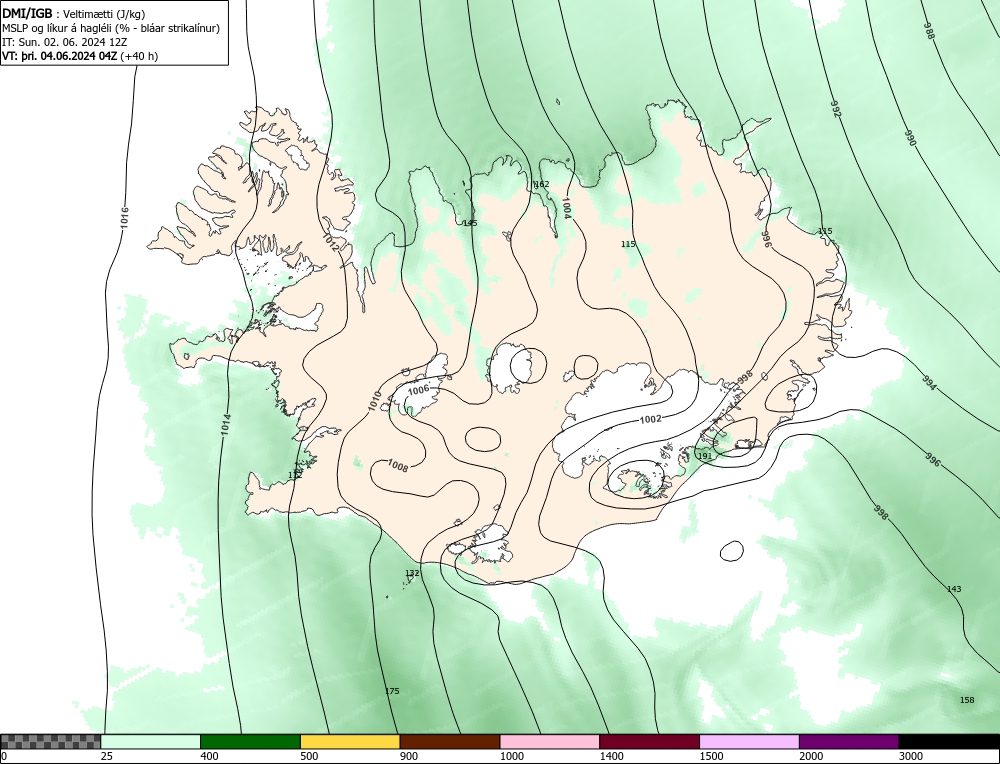Select the light green 25–400 legend swatch
This screenshot has width=1000, height=764.
(151, 741)
